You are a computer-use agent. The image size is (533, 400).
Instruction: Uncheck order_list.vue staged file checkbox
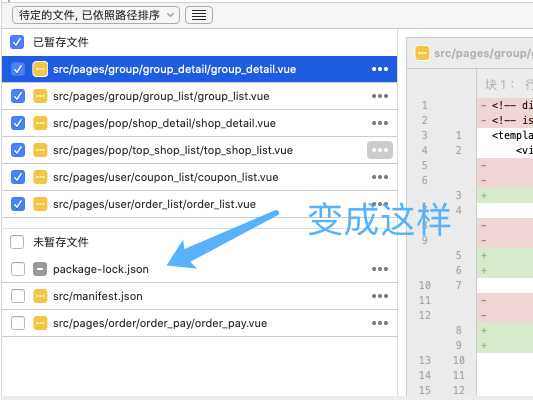tap(18, 204)
